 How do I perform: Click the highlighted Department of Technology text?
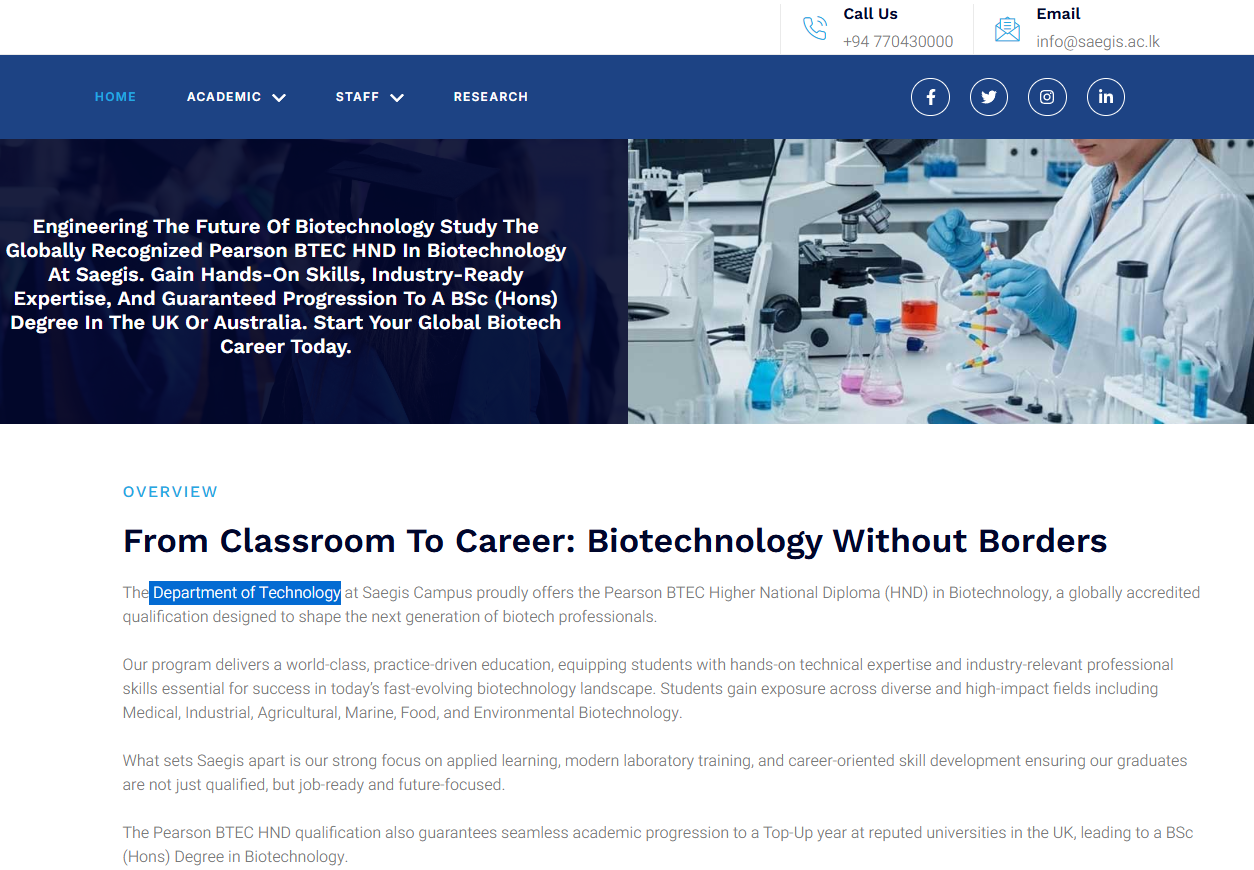click(246, 593)
